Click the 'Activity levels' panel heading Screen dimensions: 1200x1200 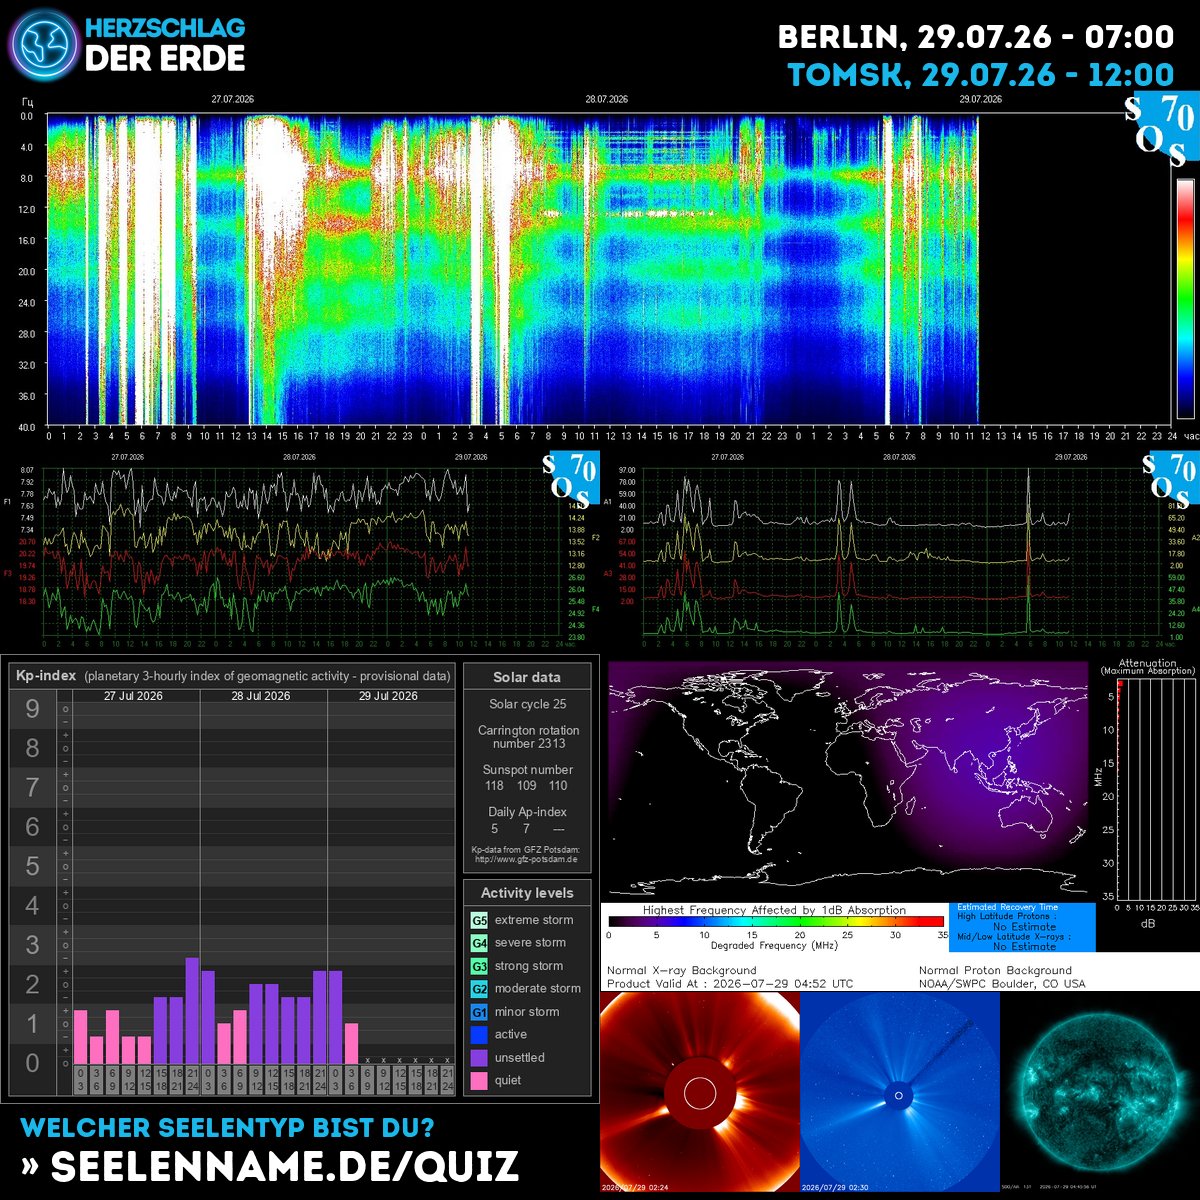[x=527, y=893]
